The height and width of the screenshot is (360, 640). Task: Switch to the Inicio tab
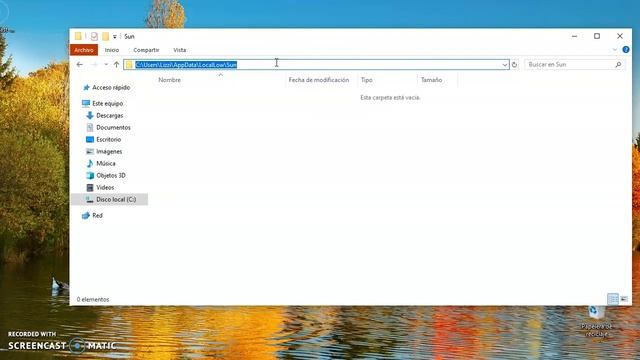(111, 50)
